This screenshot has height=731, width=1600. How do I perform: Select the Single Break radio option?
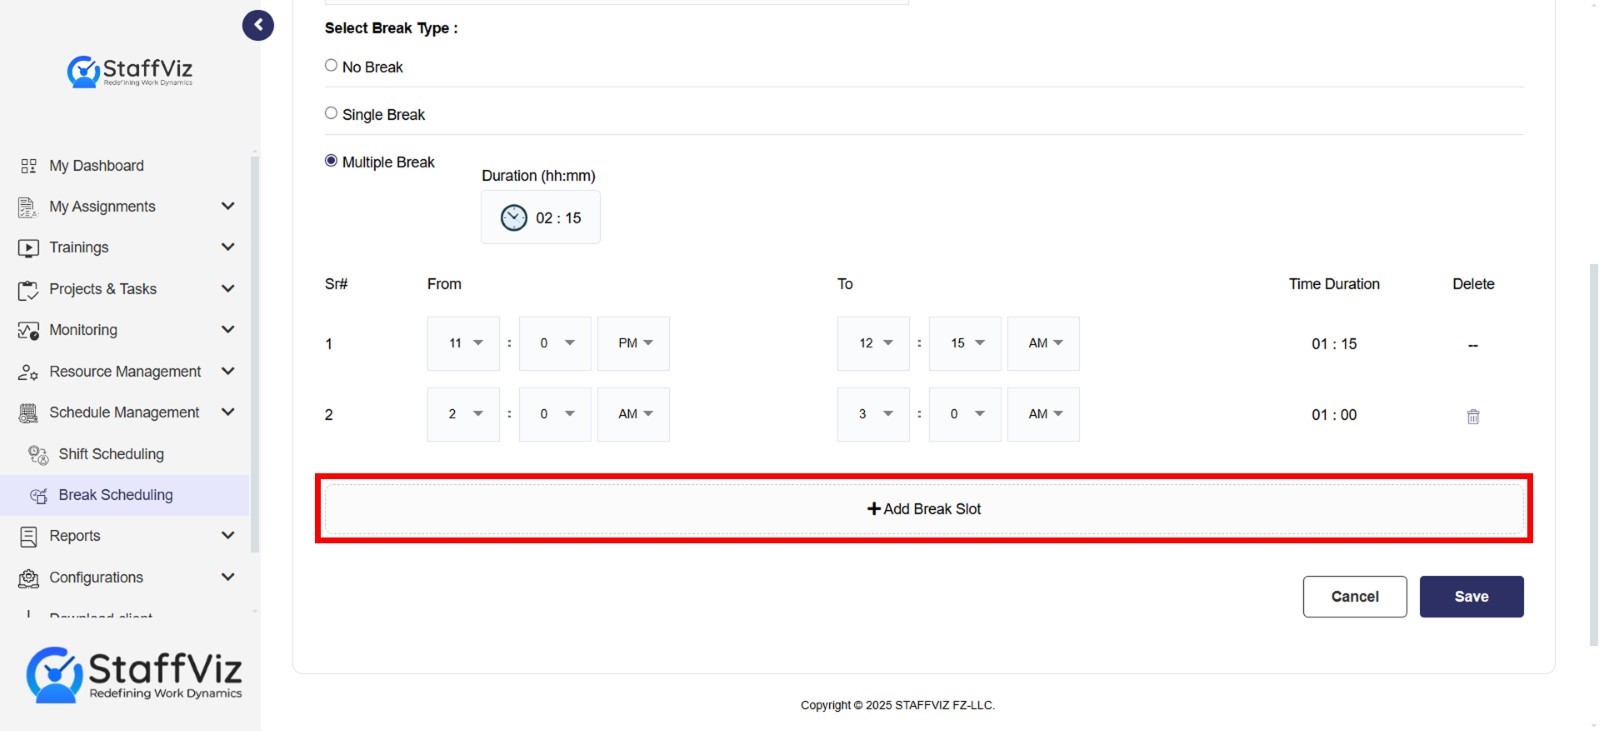[331, 113]
